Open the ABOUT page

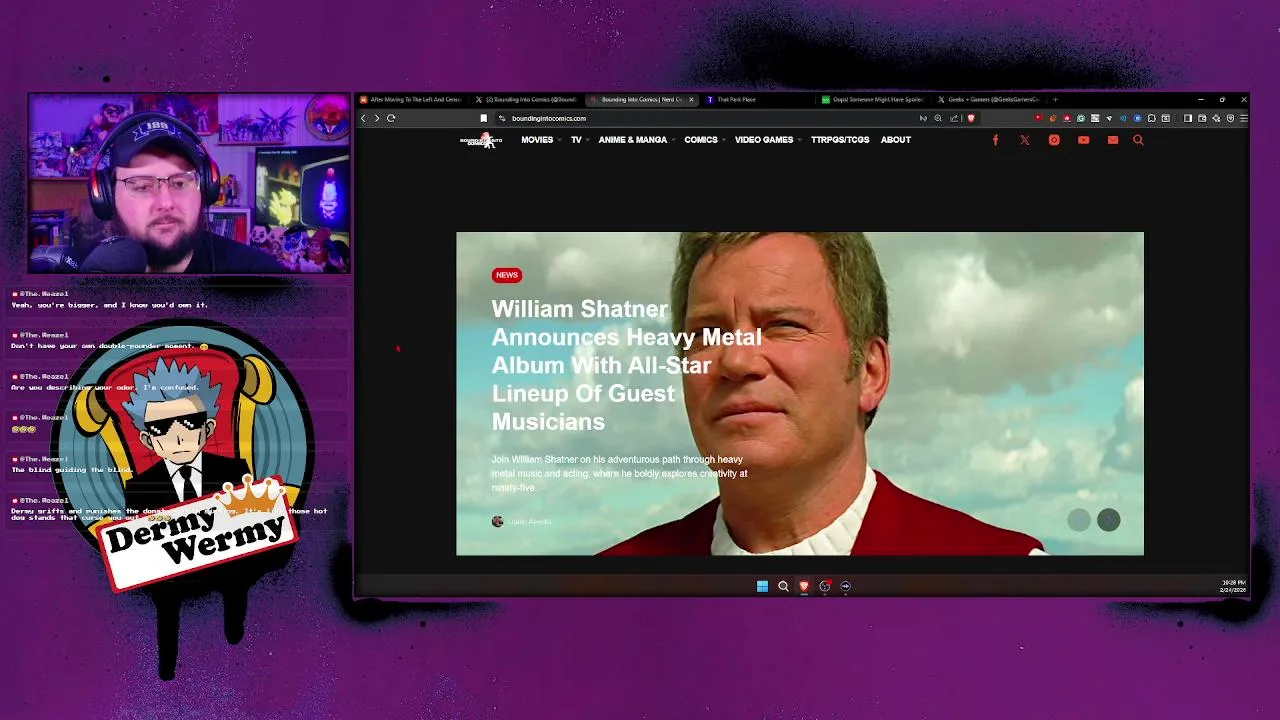(x=896, y=140)
